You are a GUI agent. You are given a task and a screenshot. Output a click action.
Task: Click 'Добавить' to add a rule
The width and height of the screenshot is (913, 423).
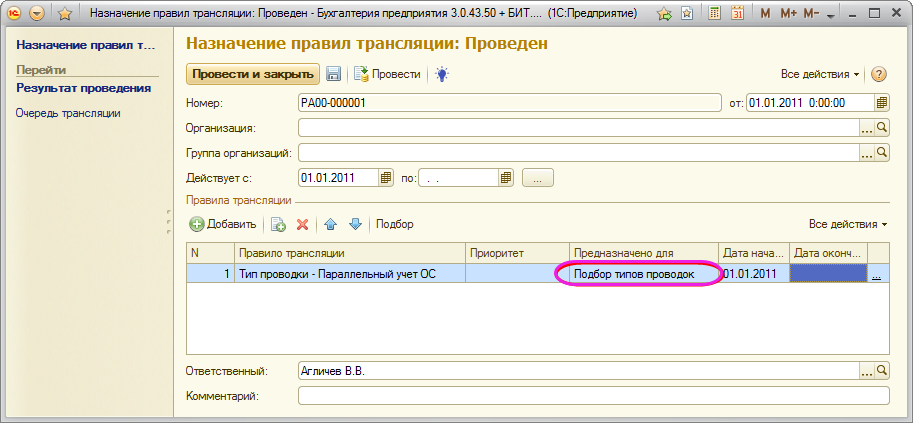pos(223,225)
